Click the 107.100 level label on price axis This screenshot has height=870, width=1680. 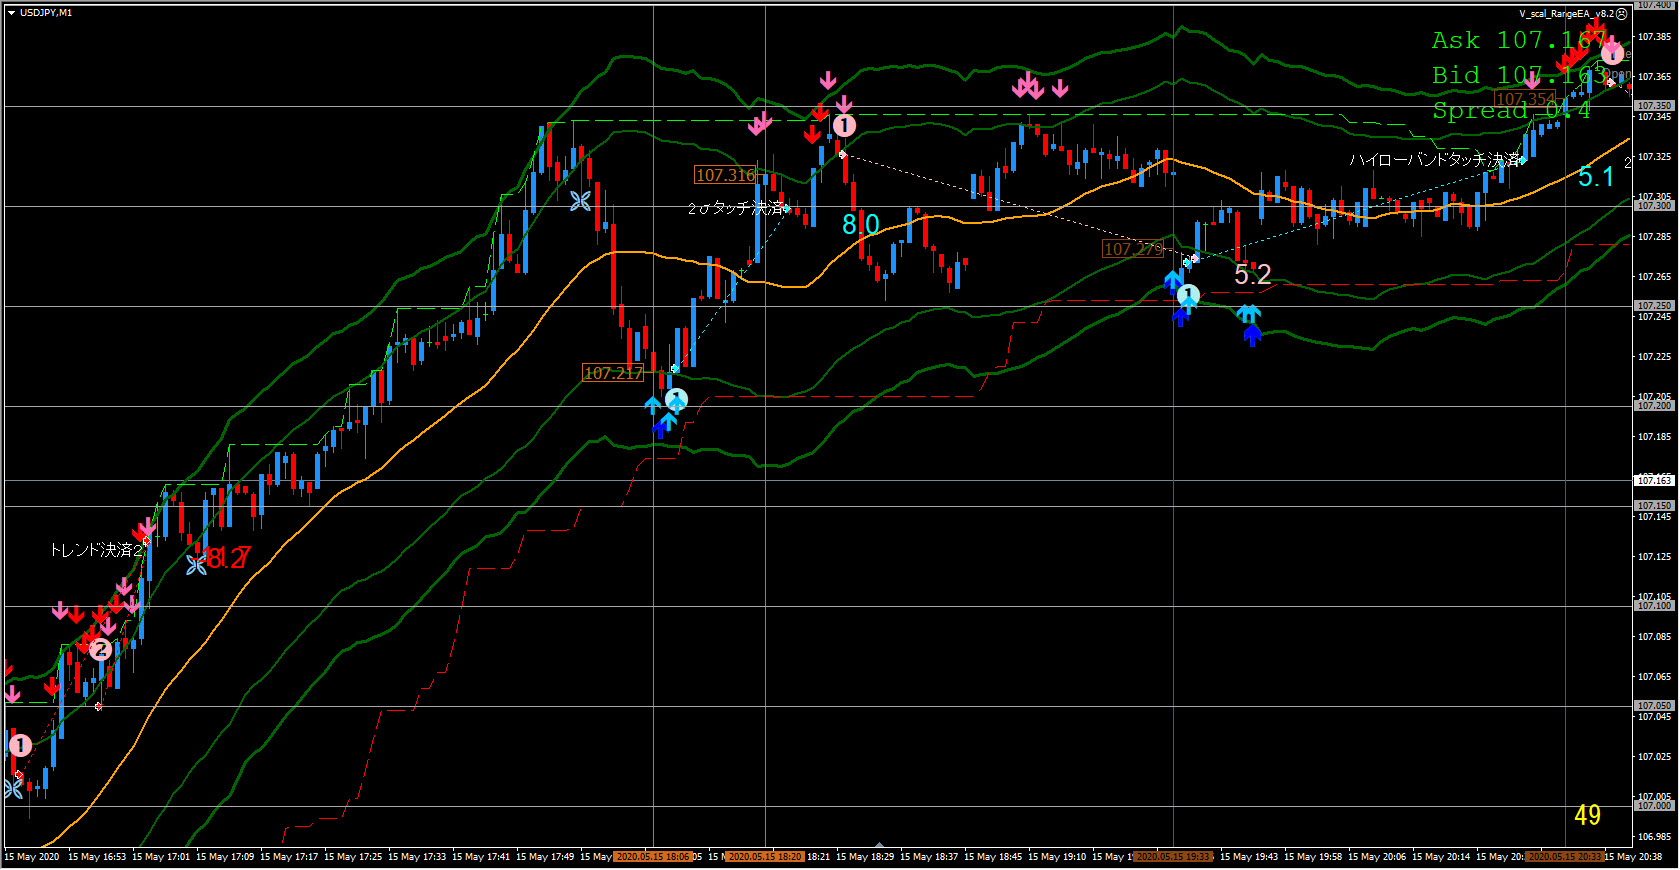point(1654,606)
